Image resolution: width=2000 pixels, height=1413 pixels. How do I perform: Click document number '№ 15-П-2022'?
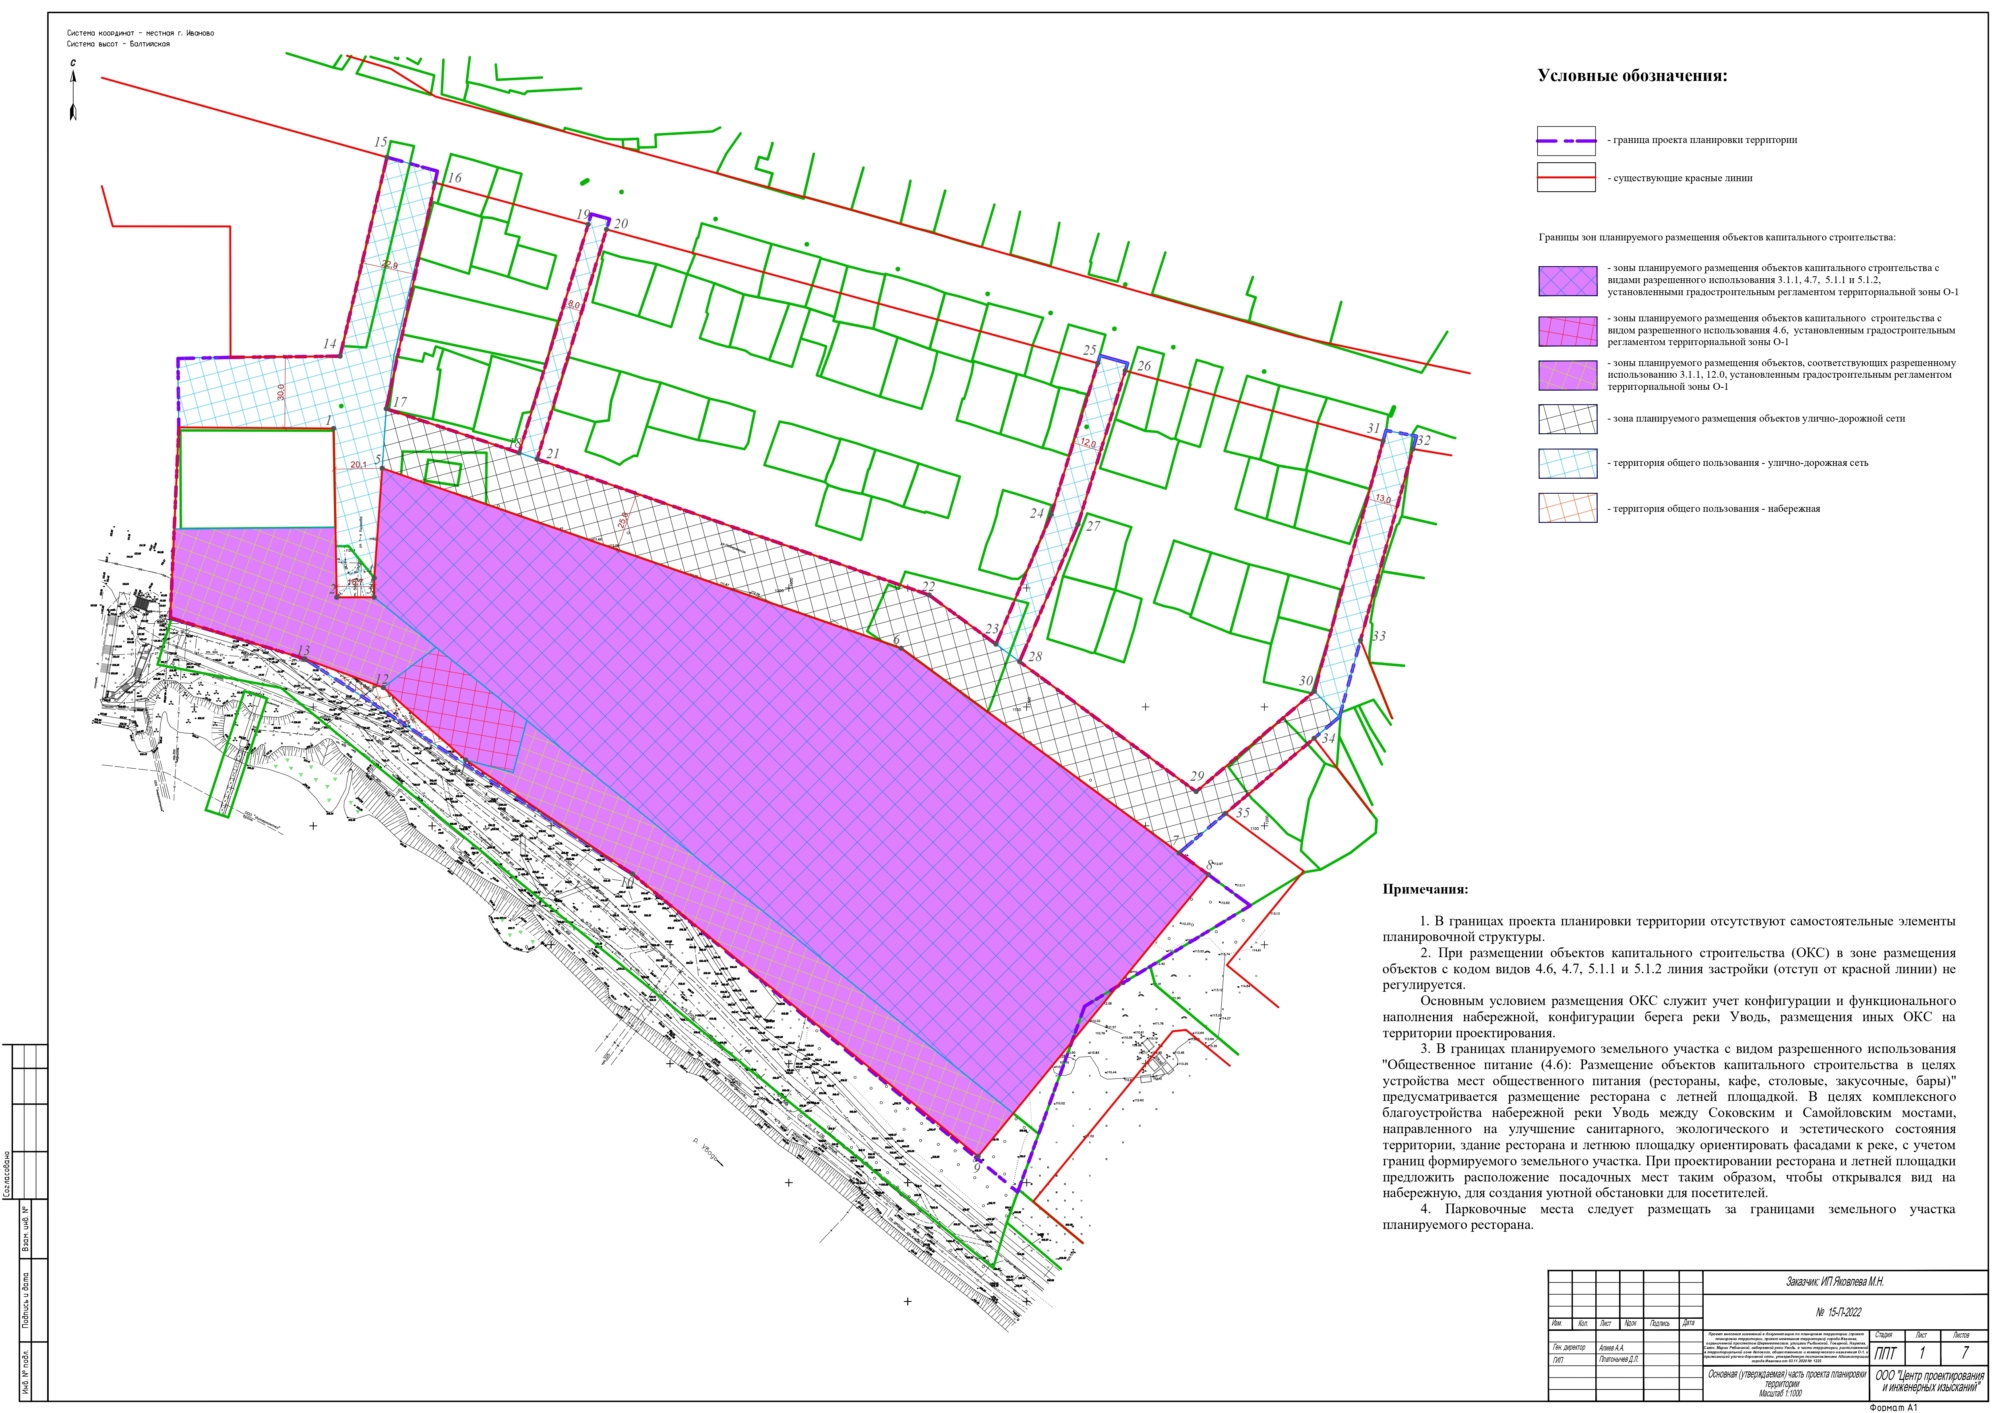coord(1838,1312)
